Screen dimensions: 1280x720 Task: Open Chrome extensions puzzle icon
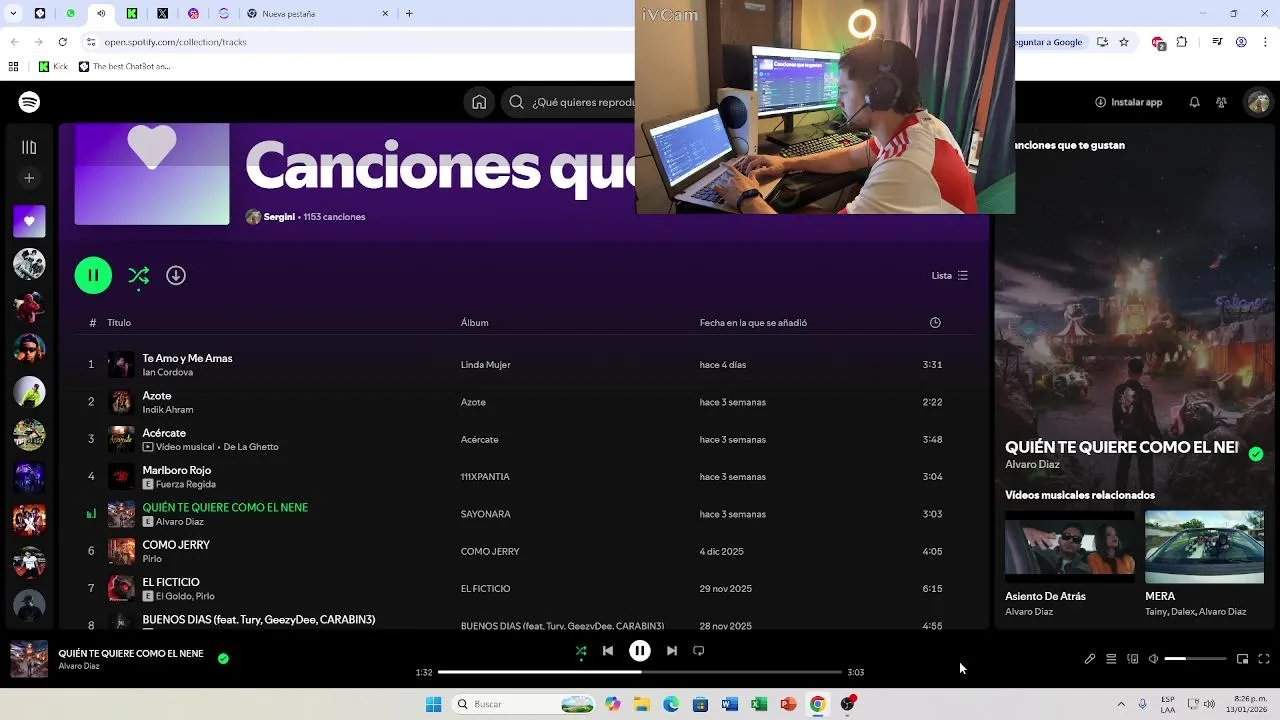[x=1182, y=42]
